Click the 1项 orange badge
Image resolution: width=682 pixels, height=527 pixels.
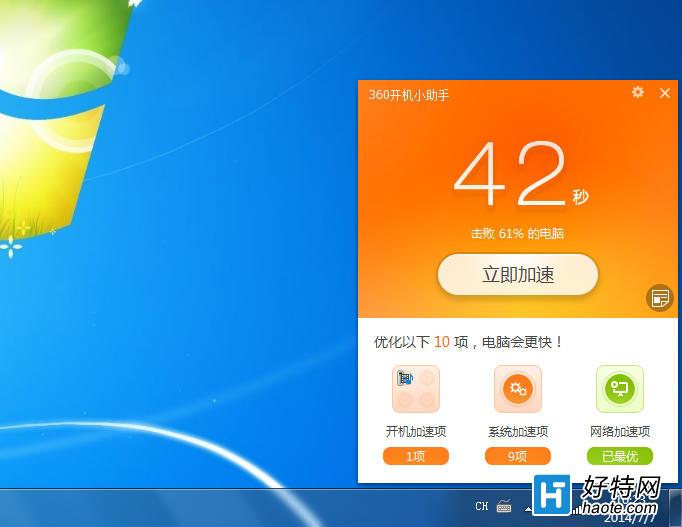(416, 456)
